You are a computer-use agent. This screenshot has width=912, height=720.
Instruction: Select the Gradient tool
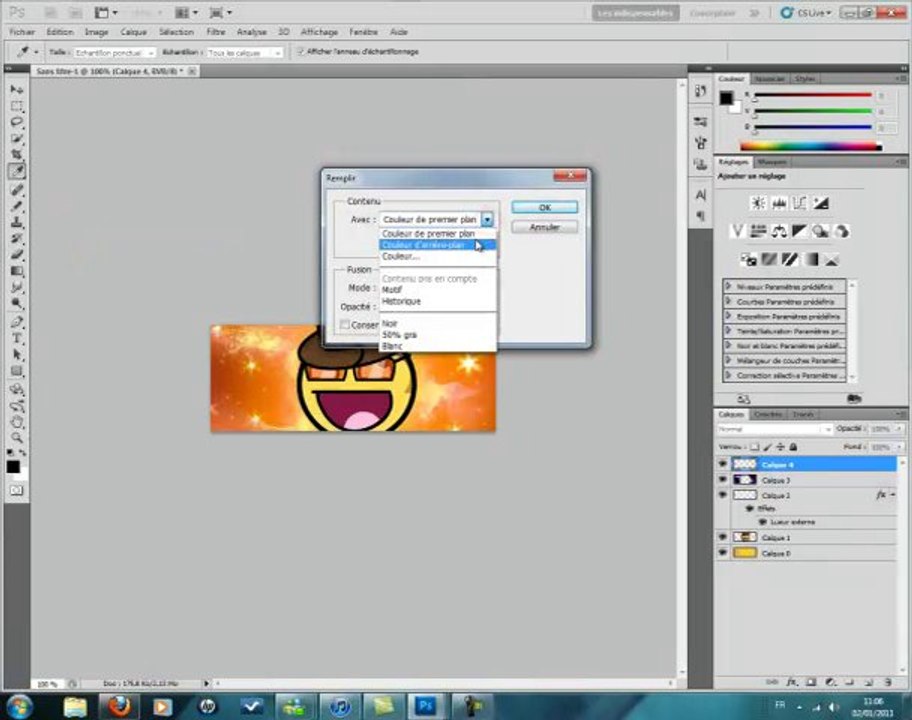[17, 271]
